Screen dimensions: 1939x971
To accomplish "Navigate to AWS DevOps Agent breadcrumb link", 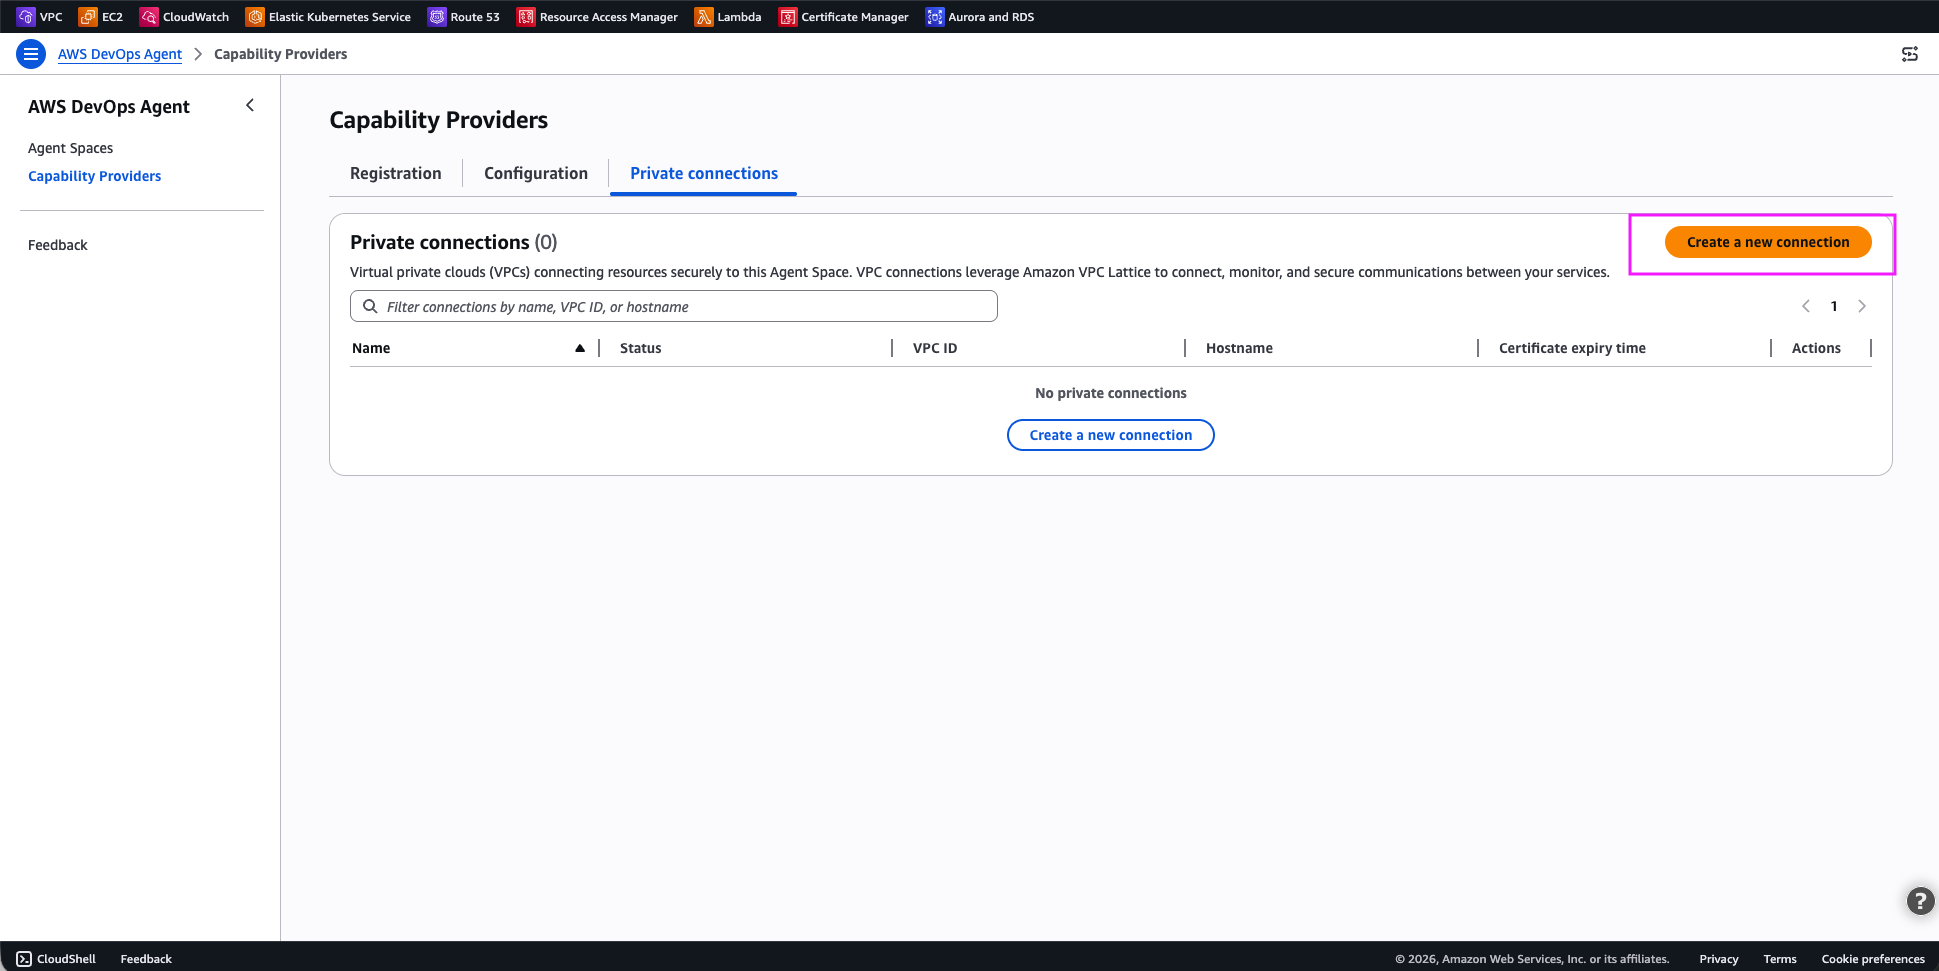I will click(120, 54).
